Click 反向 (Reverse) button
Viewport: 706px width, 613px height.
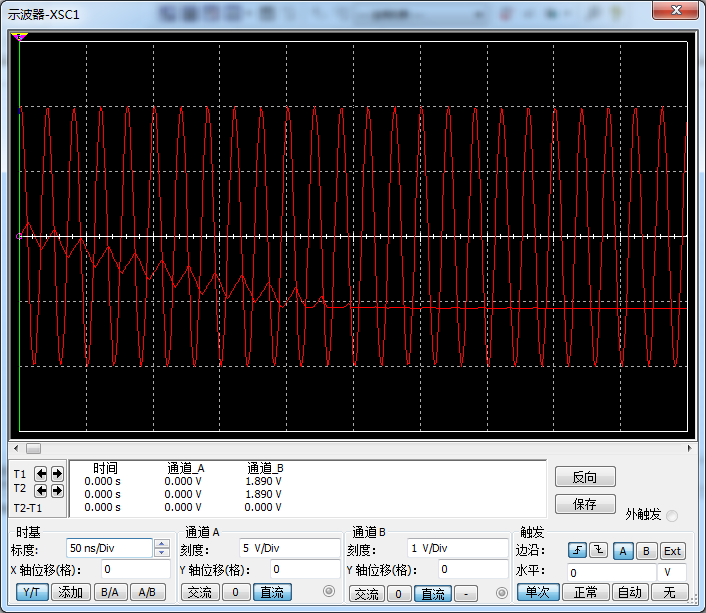point(585,477)
